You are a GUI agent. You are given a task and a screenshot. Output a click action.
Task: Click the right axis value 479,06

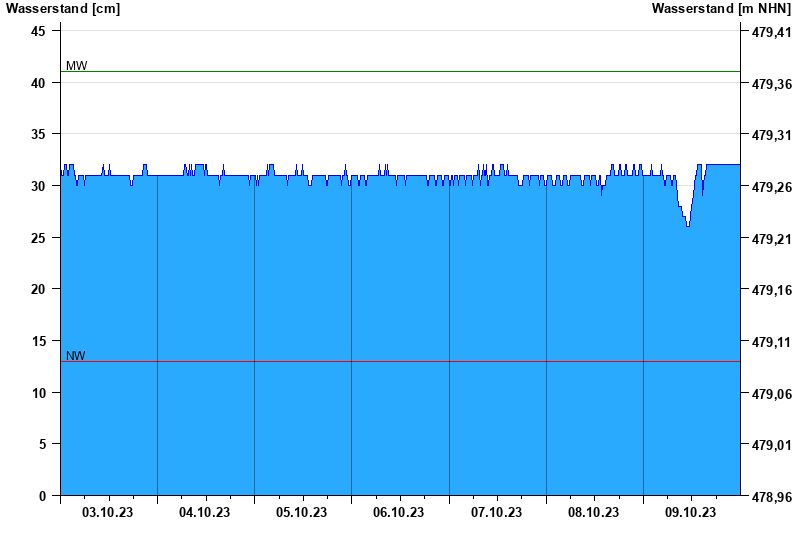click(x=772, y=394)
